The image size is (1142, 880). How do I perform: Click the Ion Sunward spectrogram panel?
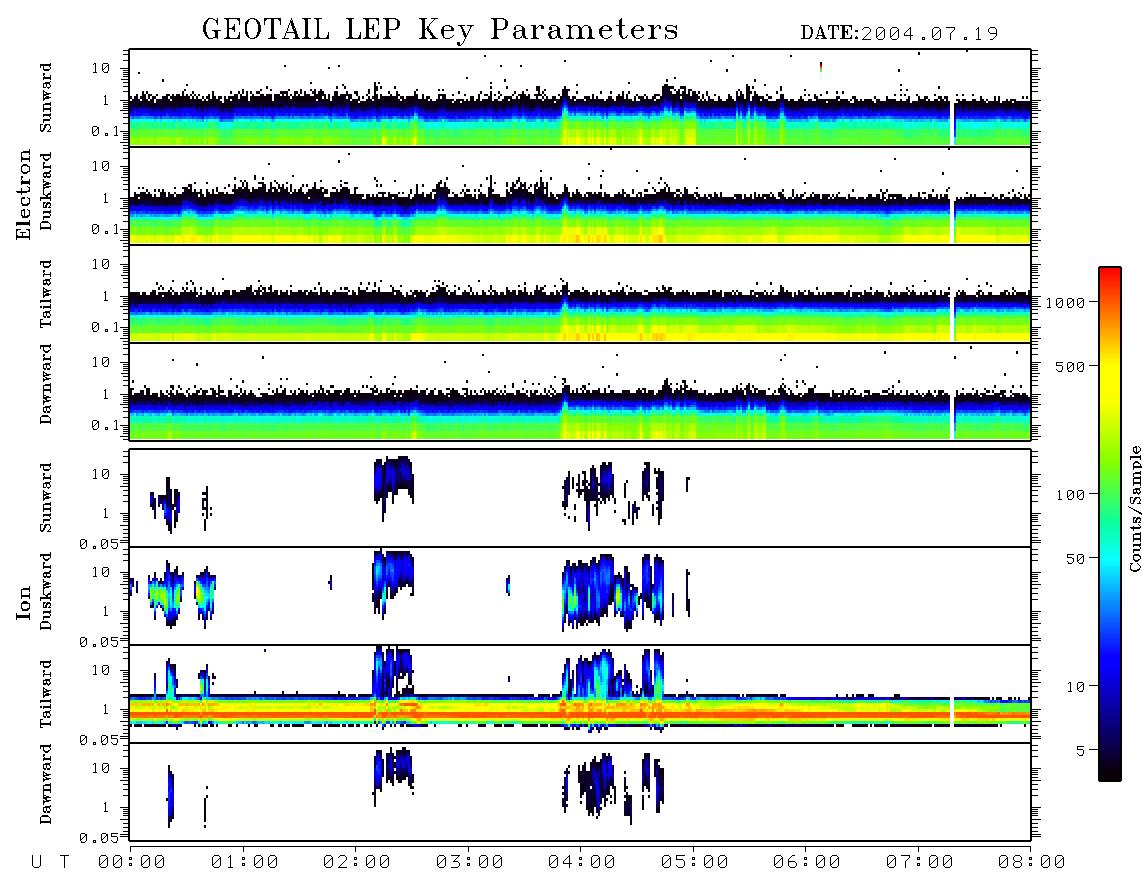pos(580,498)
